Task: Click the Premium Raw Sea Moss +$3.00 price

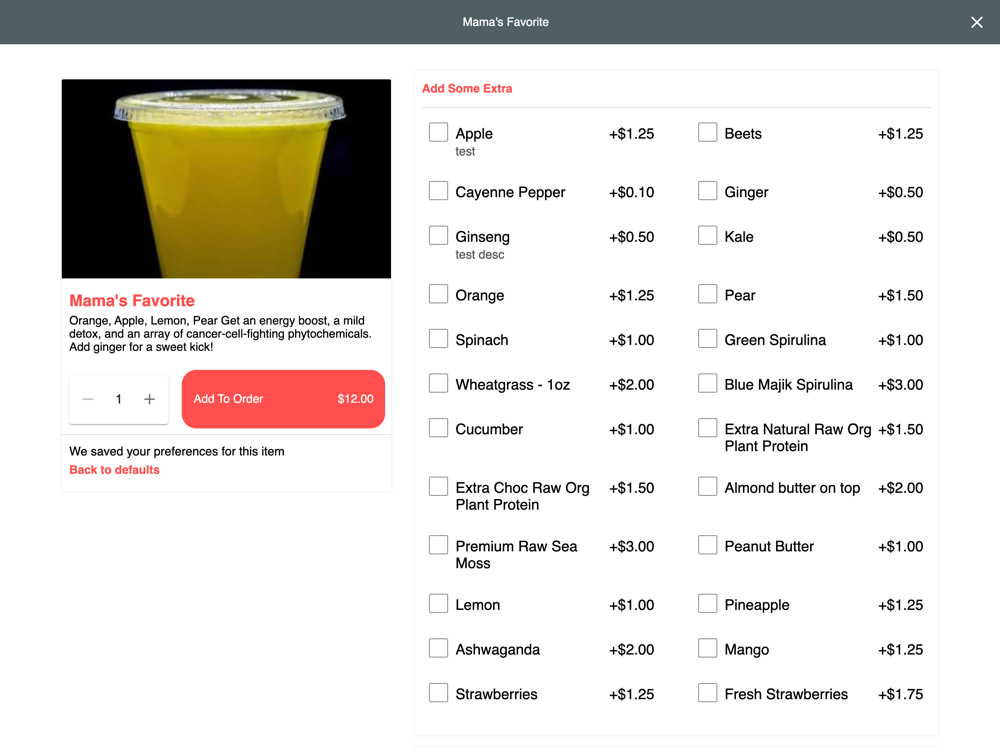Action: click(631, 547)
